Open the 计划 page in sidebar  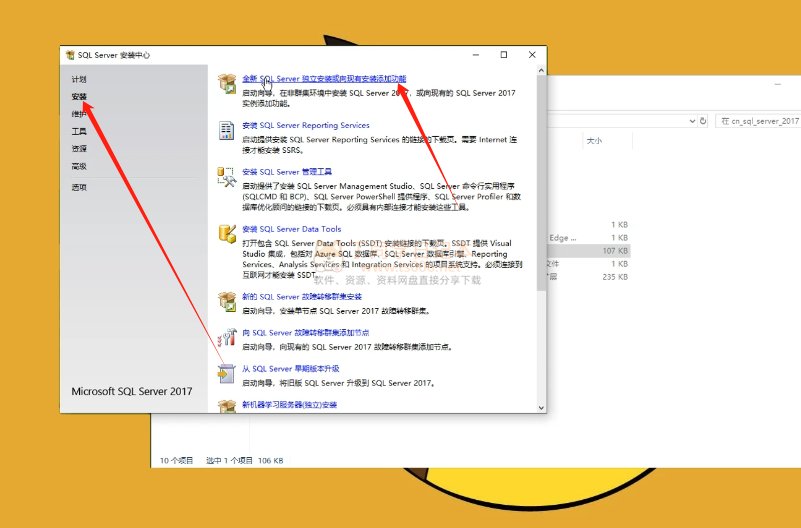[x=79, y=79]
